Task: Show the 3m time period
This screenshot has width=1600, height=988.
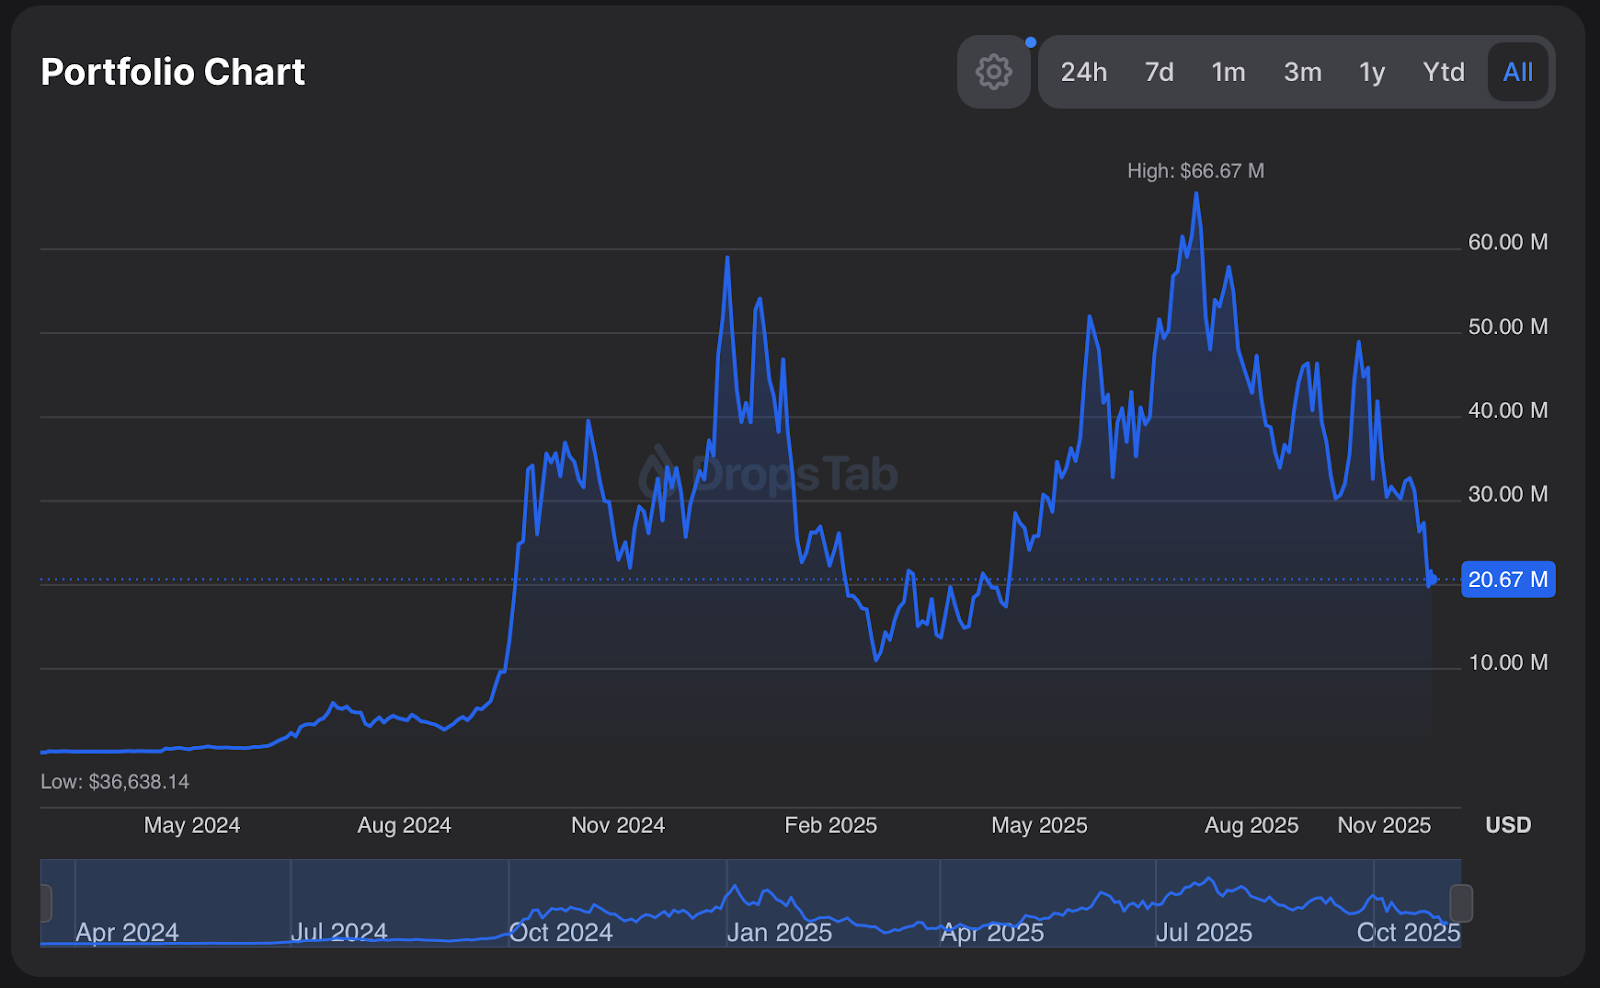Action: click(1302, 72)
